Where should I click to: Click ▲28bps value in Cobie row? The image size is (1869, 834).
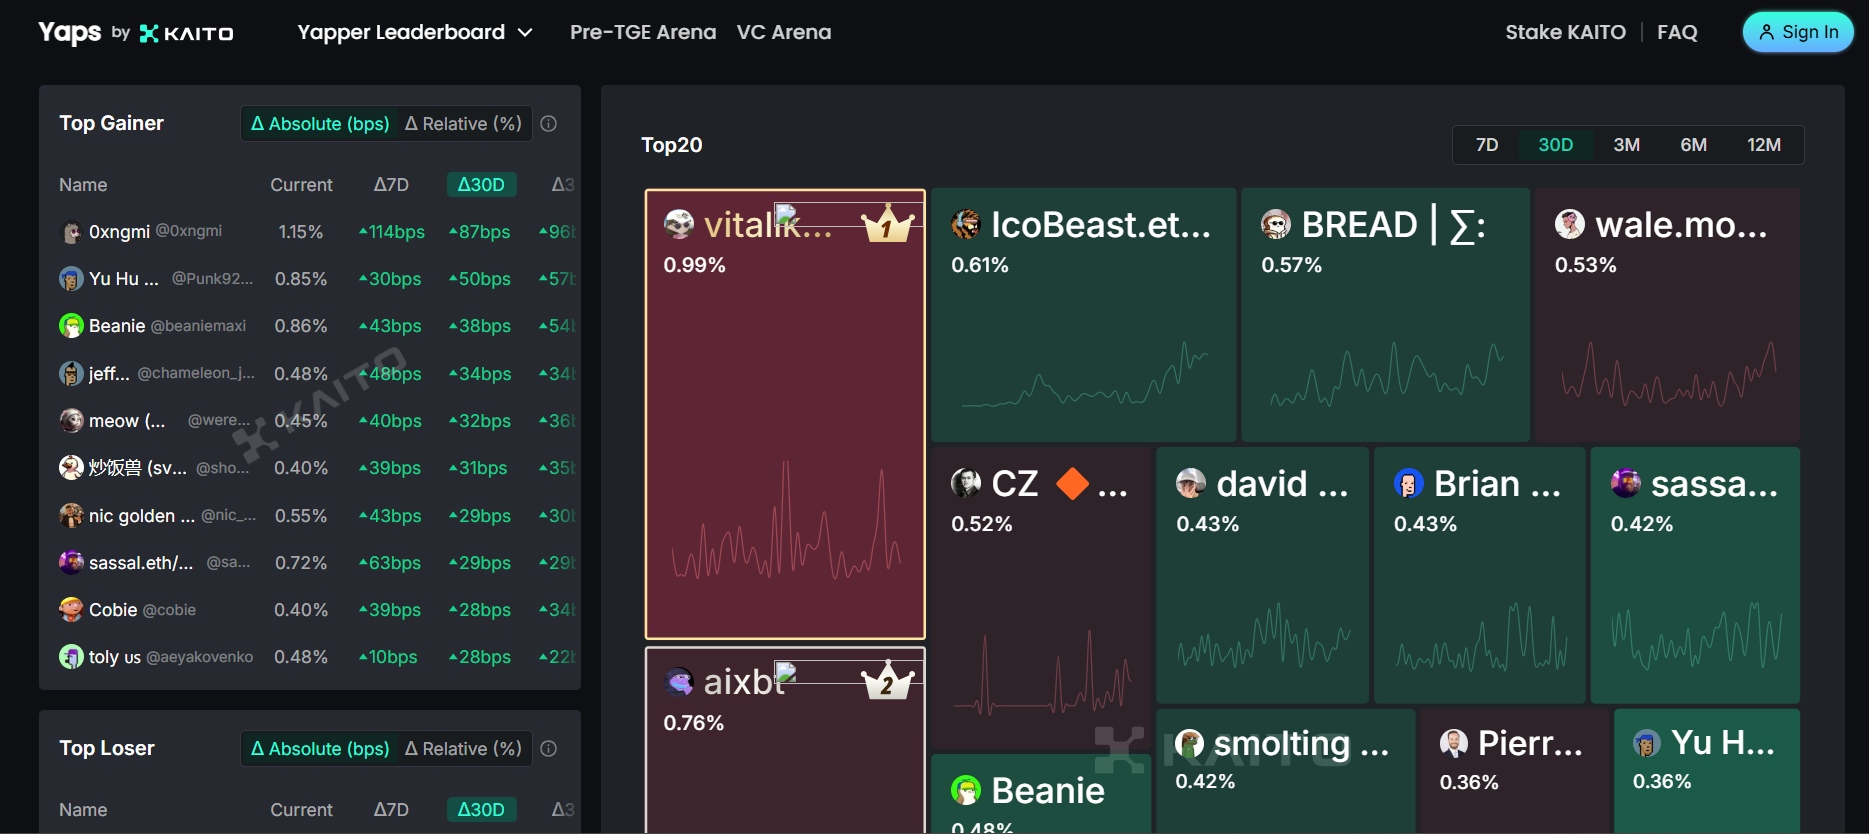[480, 610]
